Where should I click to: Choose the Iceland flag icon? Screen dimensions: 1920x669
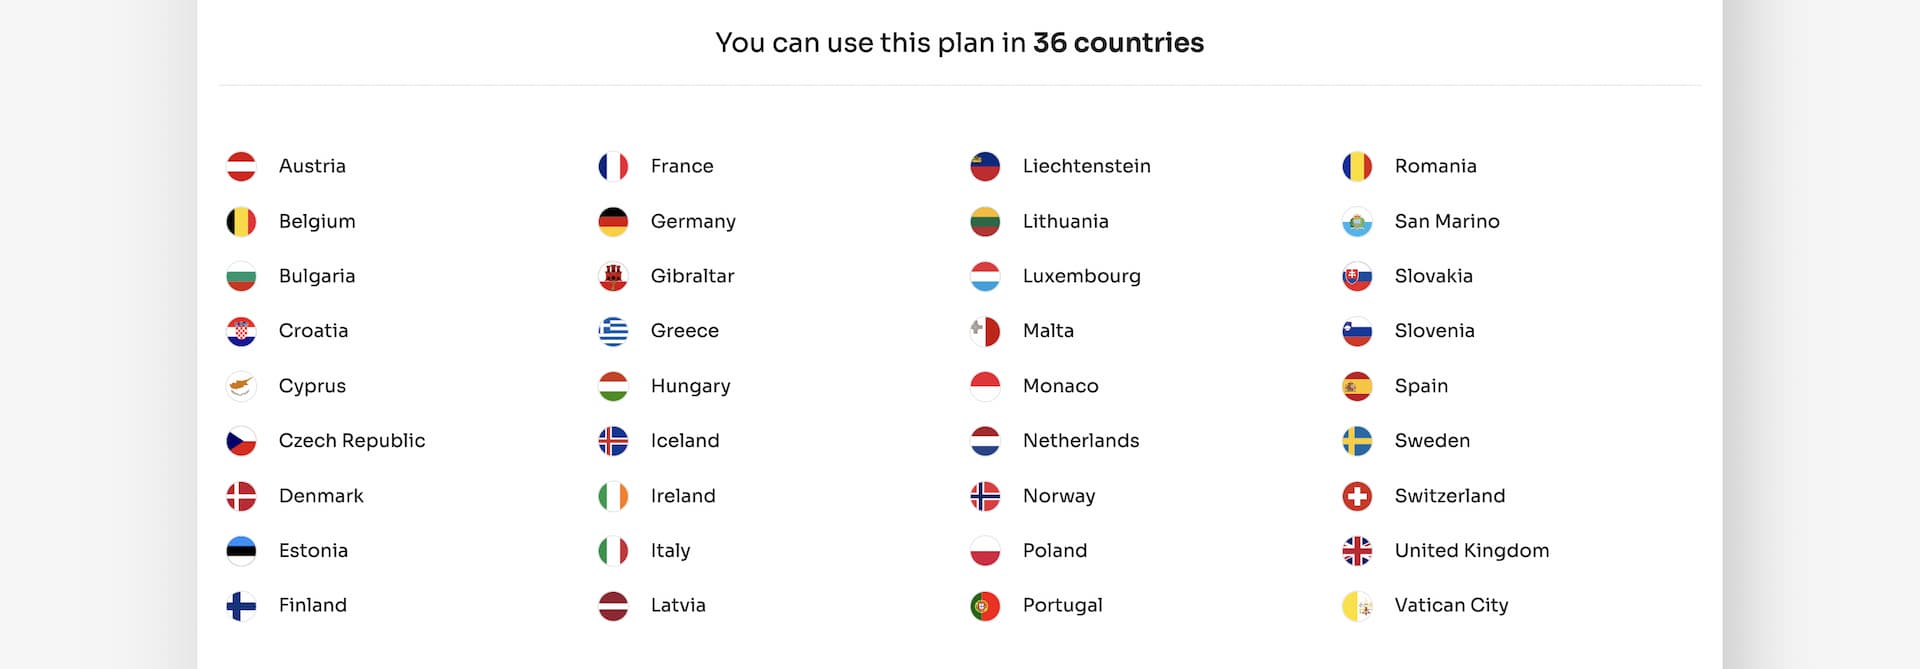click(613, 441)
